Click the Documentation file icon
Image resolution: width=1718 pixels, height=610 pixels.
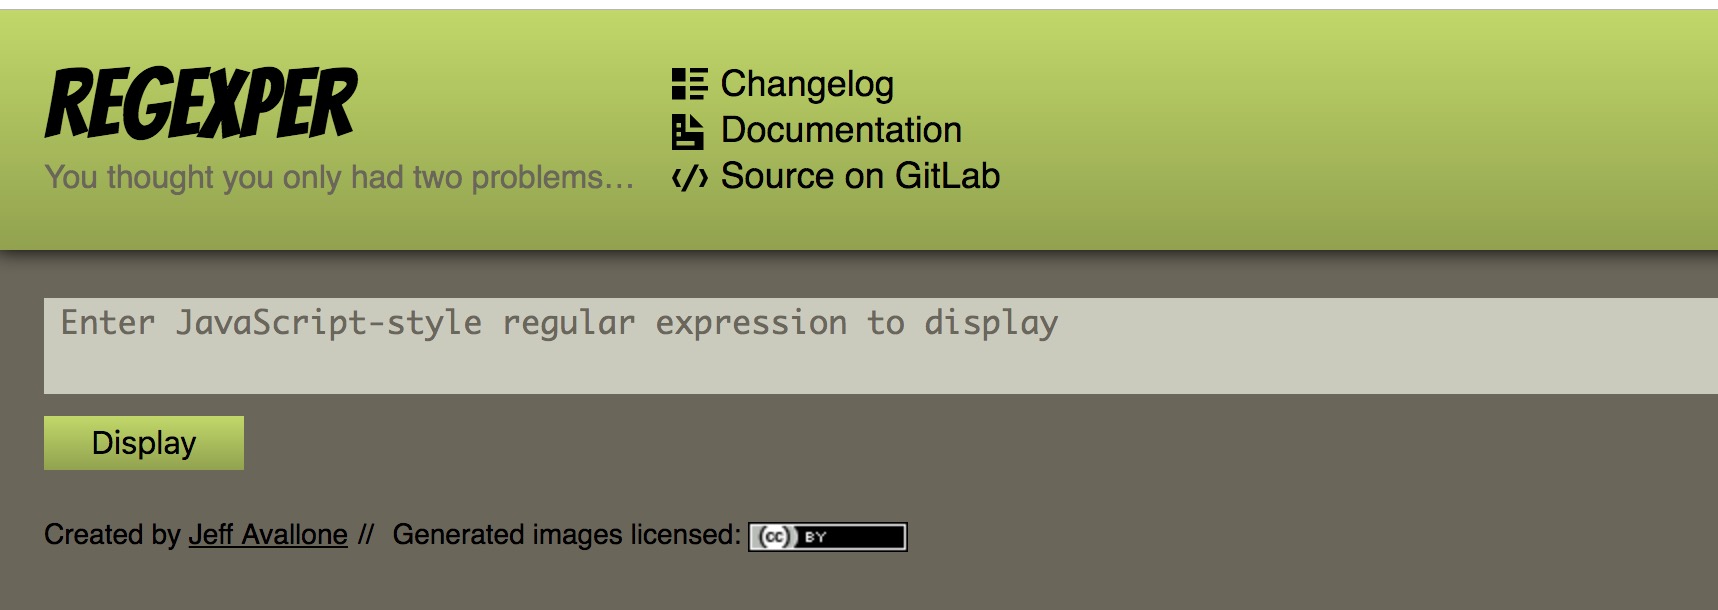(688, 131)
